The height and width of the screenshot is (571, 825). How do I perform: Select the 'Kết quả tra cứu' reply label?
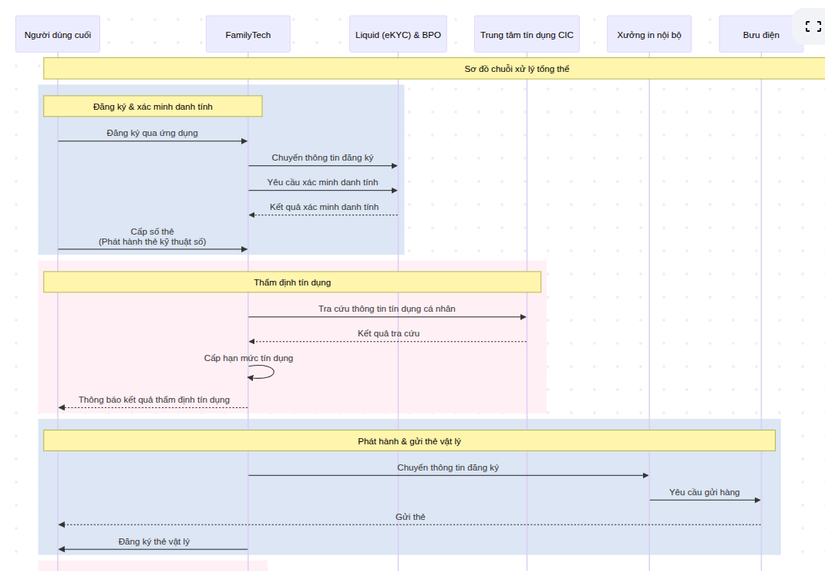click(388, 334)
